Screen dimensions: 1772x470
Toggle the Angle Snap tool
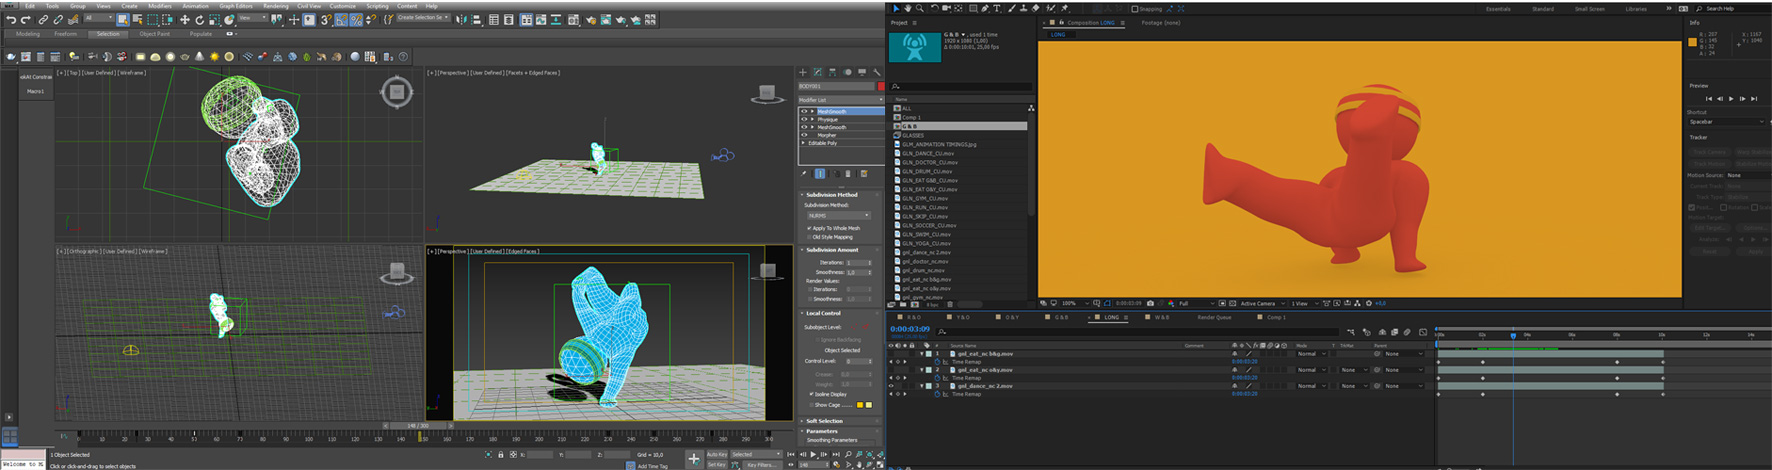(341, 20)
